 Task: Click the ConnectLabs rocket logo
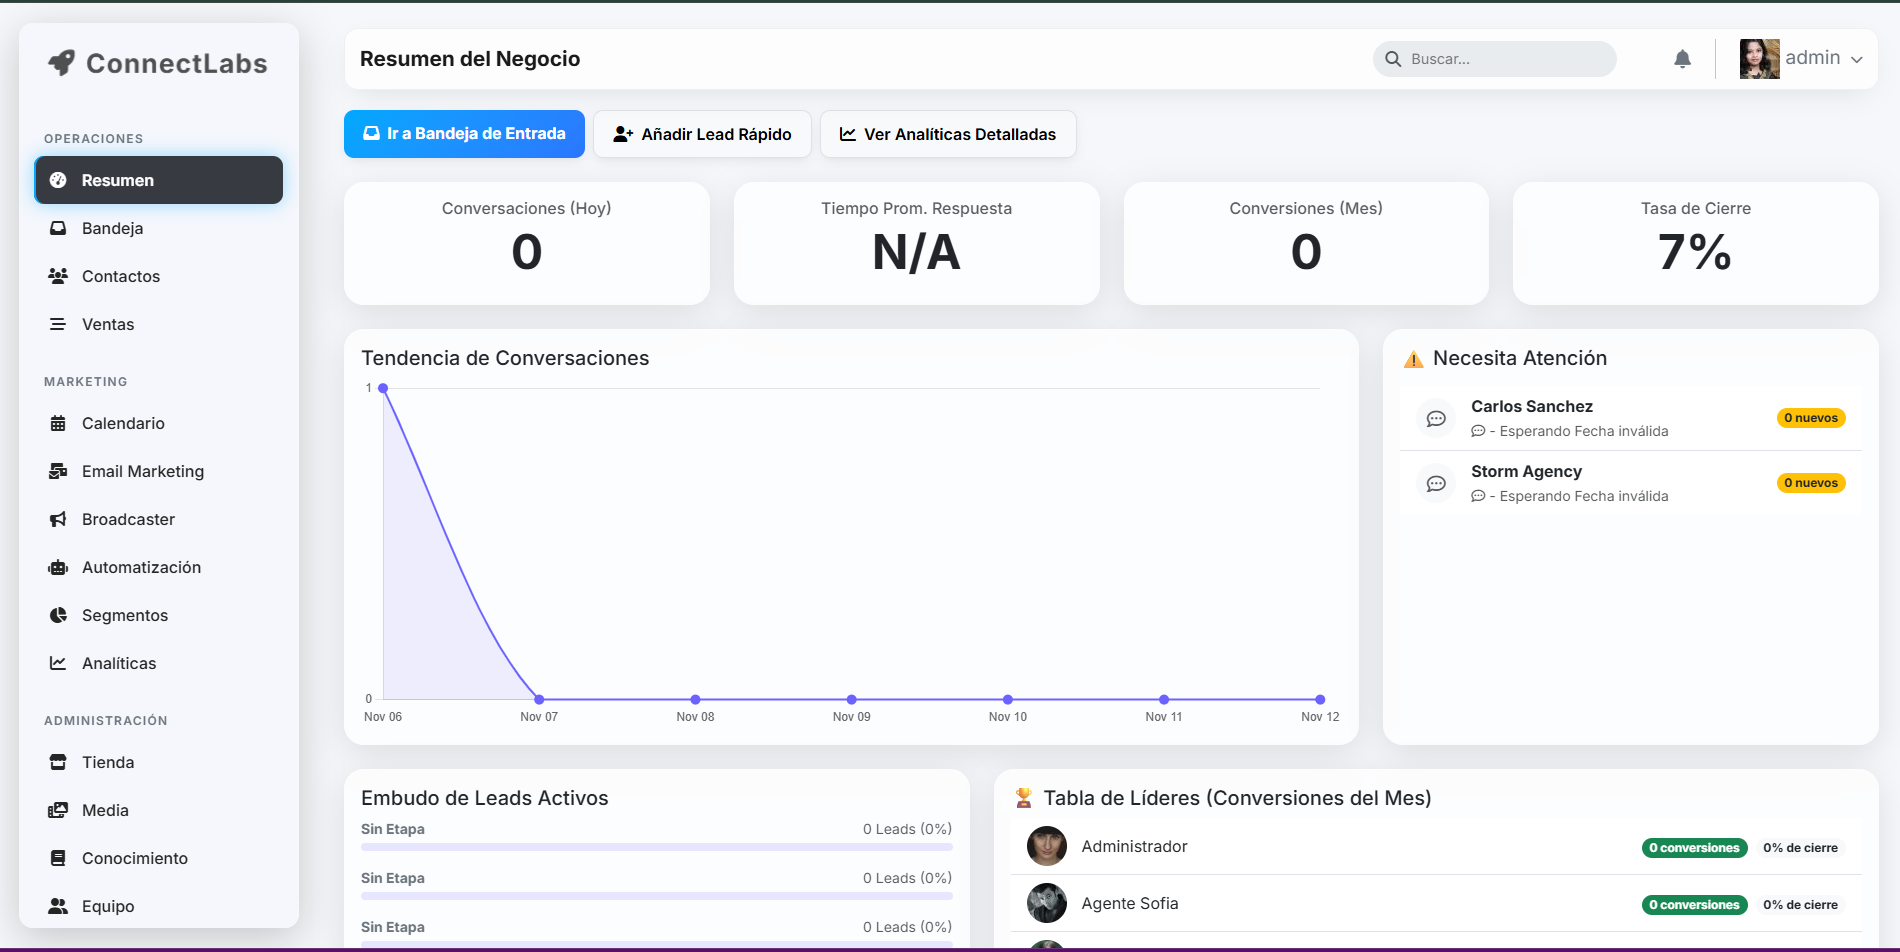click(x=62, y=62)
